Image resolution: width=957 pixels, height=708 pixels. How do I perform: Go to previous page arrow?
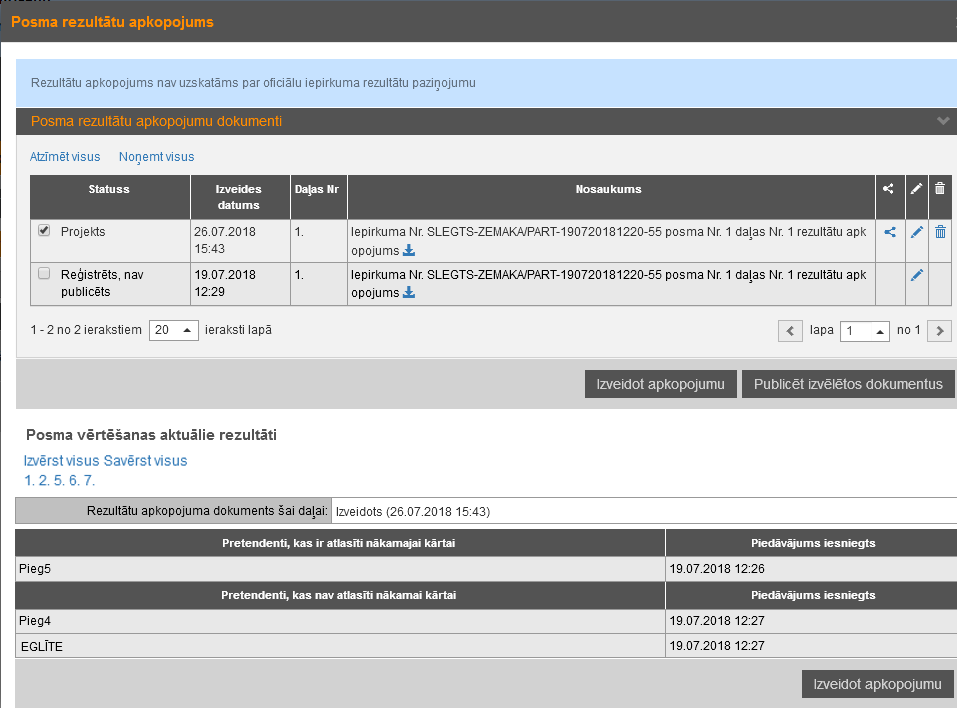coord(790,331)
